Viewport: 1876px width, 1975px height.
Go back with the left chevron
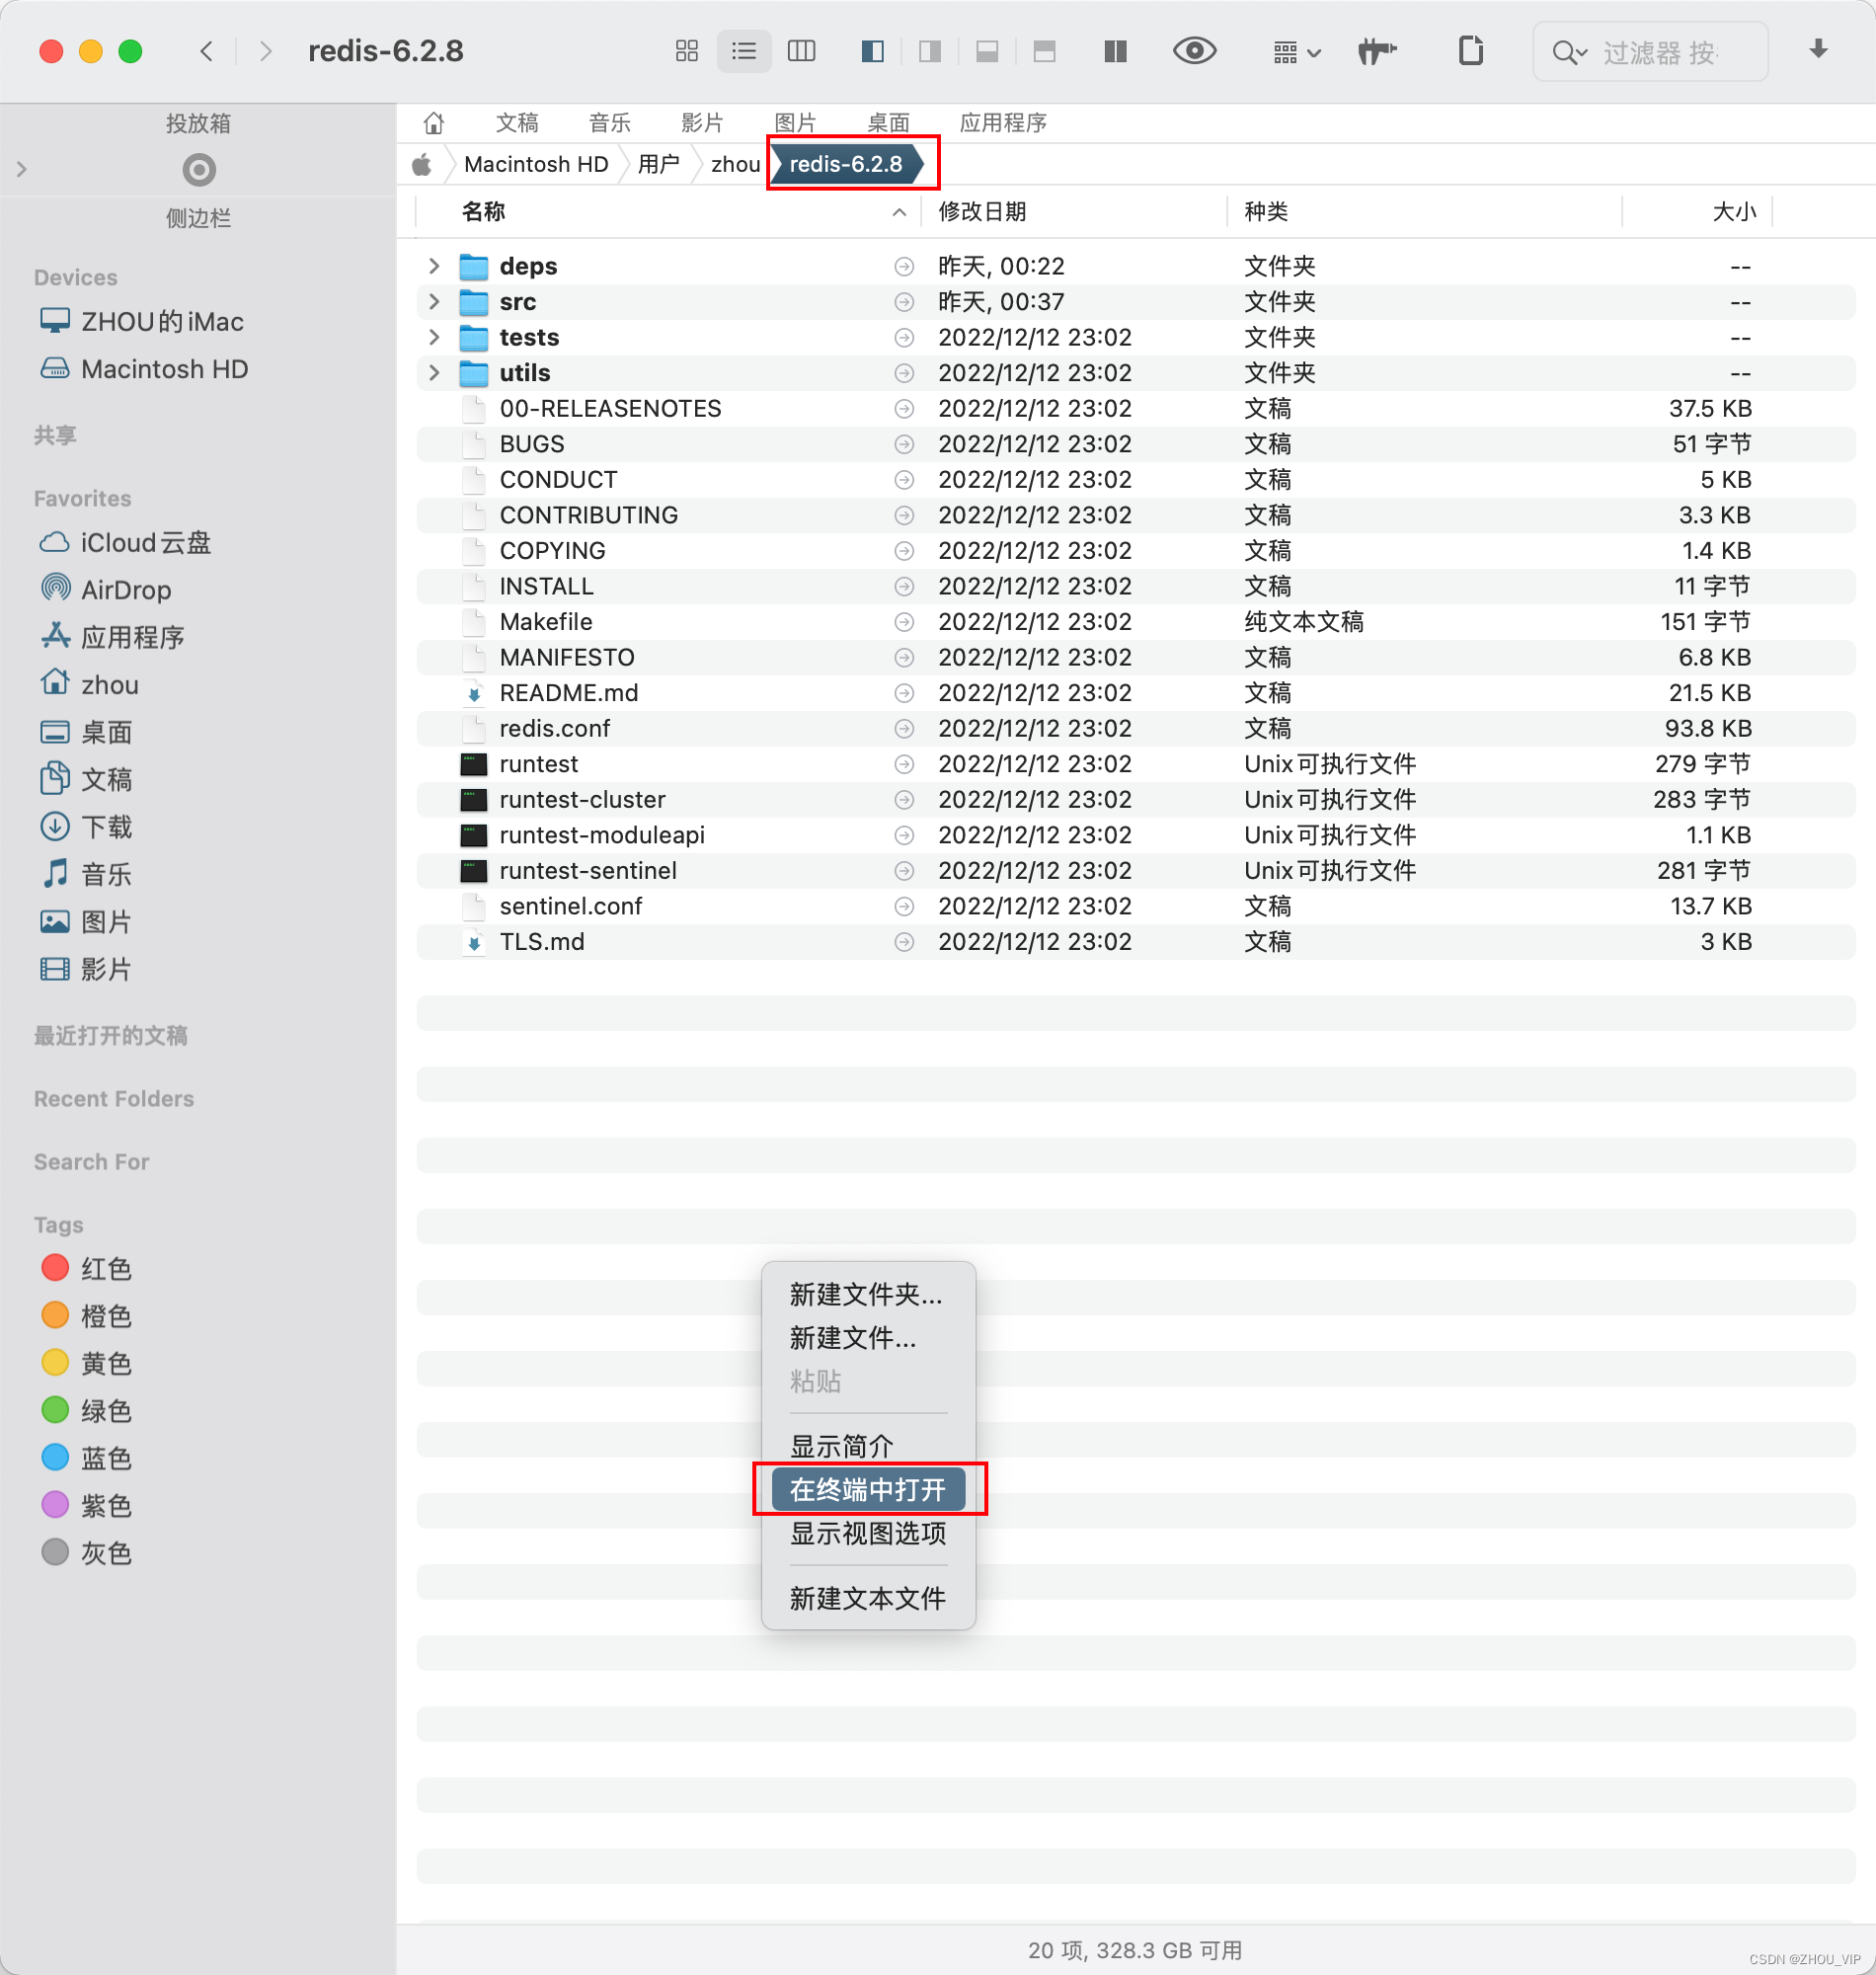207,51
